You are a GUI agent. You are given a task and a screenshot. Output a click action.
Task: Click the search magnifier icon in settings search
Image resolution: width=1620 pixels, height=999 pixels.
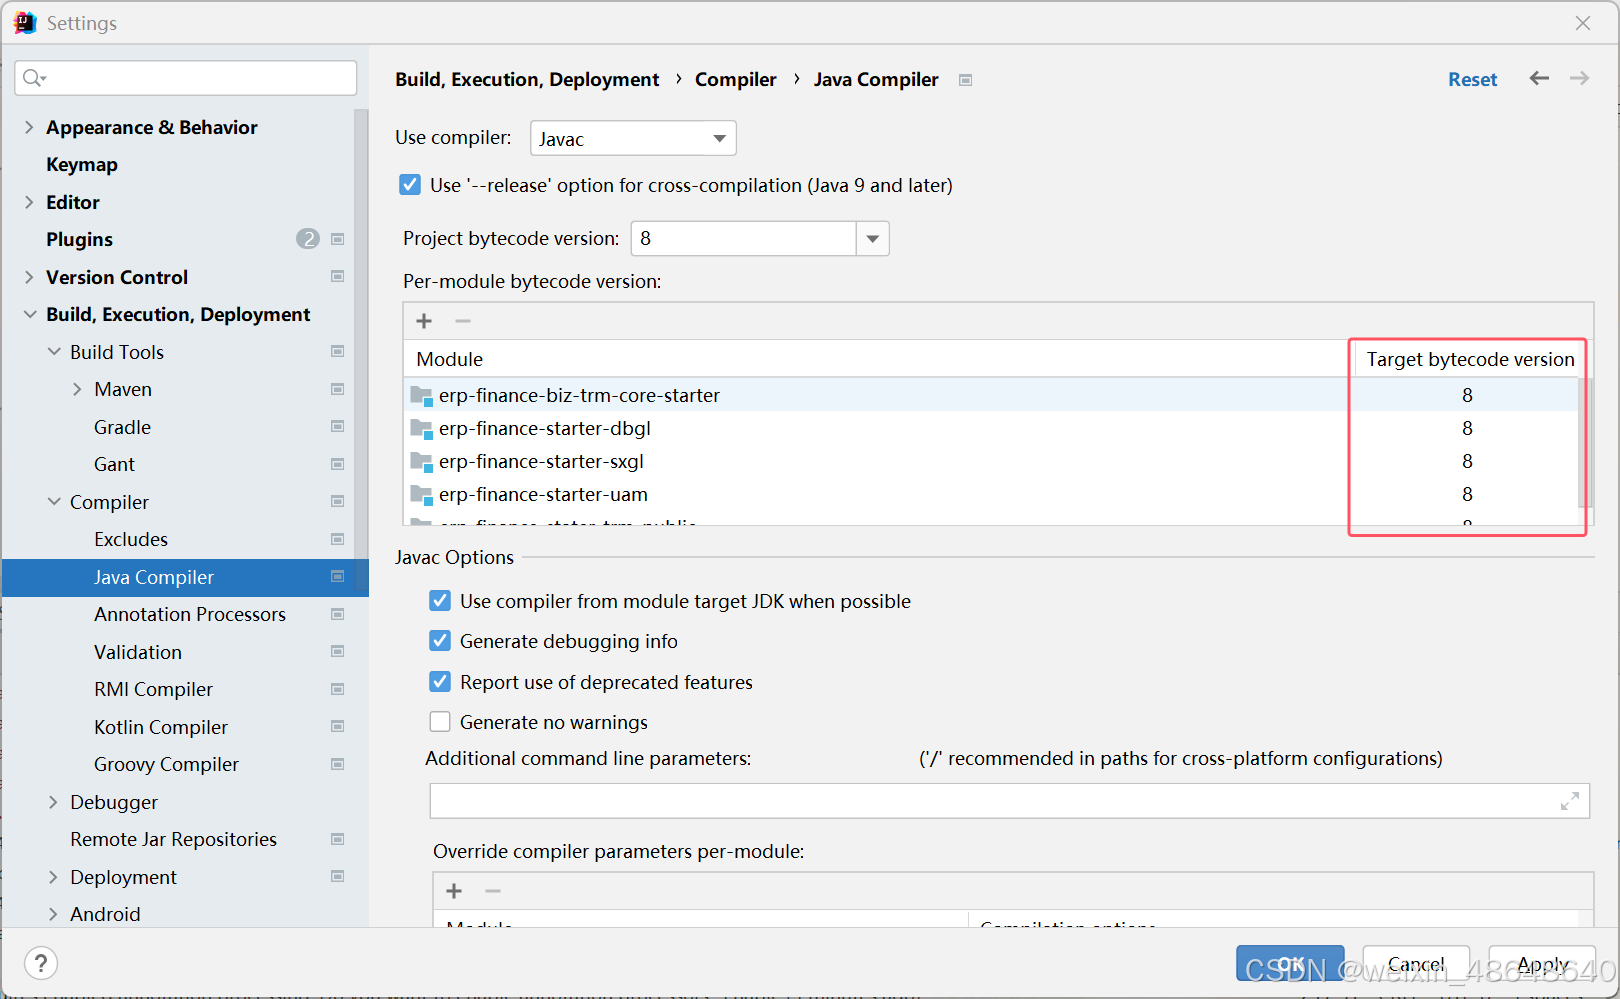(x=31, y=77)
